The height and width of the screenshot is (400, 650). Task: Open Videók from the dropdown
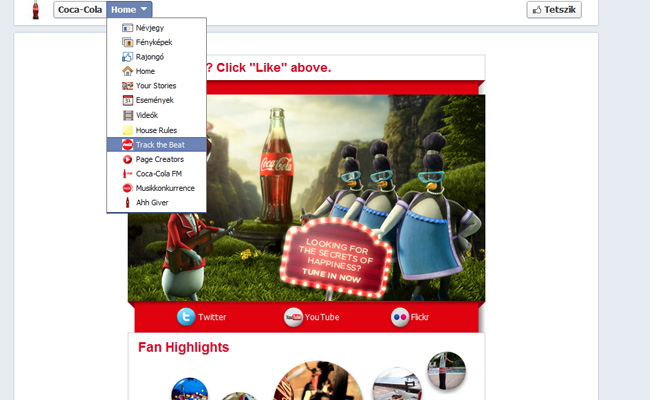coord(157,115)
